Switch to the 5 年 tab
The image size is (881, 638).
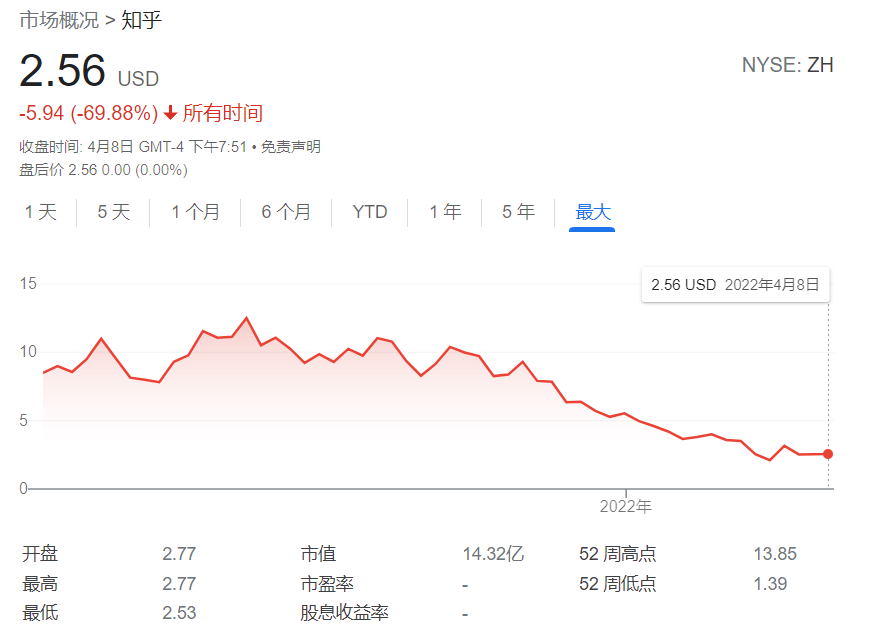click(518, 212)
